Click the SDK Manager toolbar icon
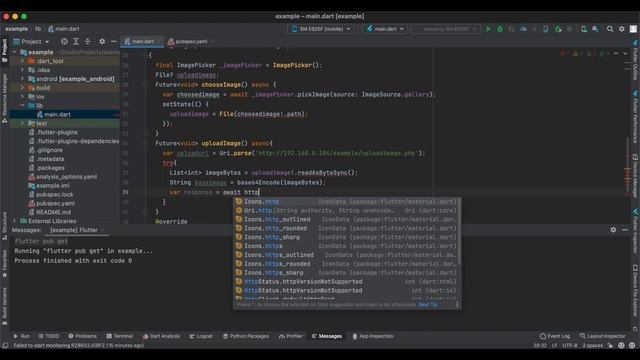 coord(596,29)
